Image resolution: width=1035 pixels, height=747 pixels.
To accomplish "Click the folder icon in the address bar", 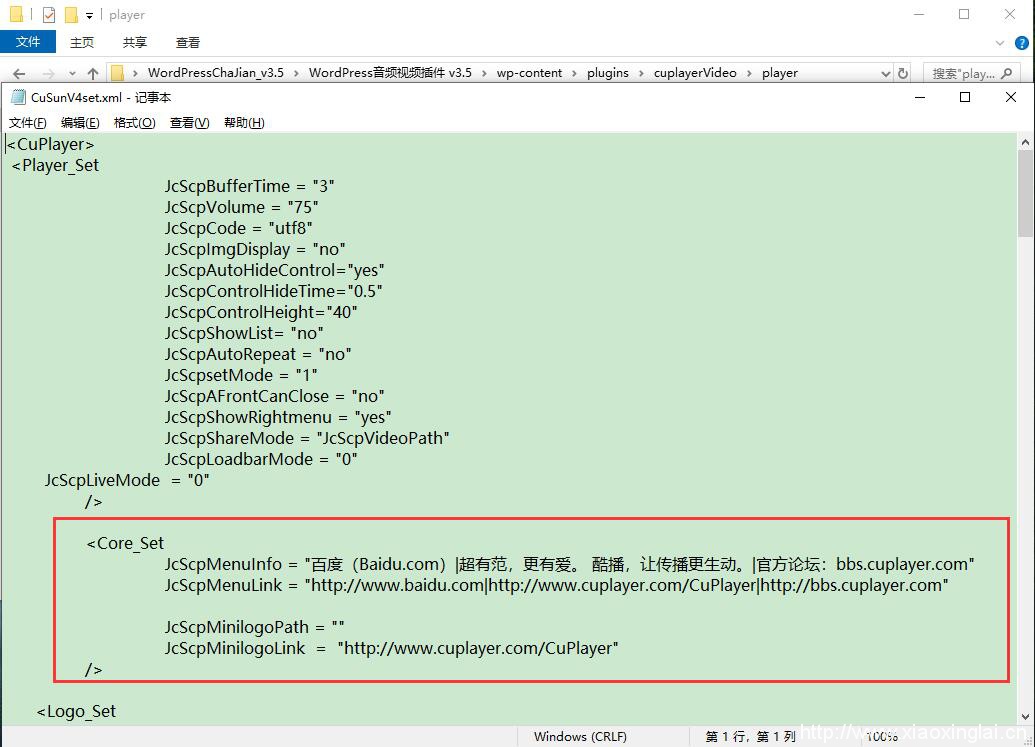I will [117, 73].
